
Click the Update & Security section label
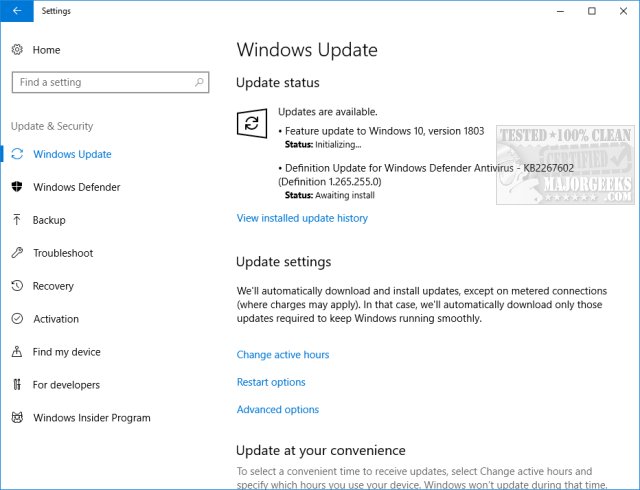[x=52, y=126]
